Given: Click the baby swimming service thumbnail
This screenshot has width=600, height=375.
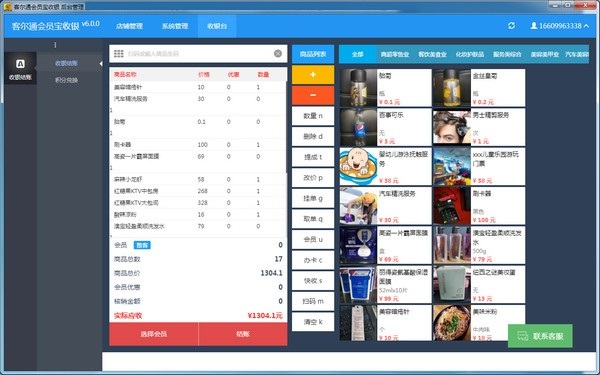Looking at the screenshot, I should [x=359, y=166].
